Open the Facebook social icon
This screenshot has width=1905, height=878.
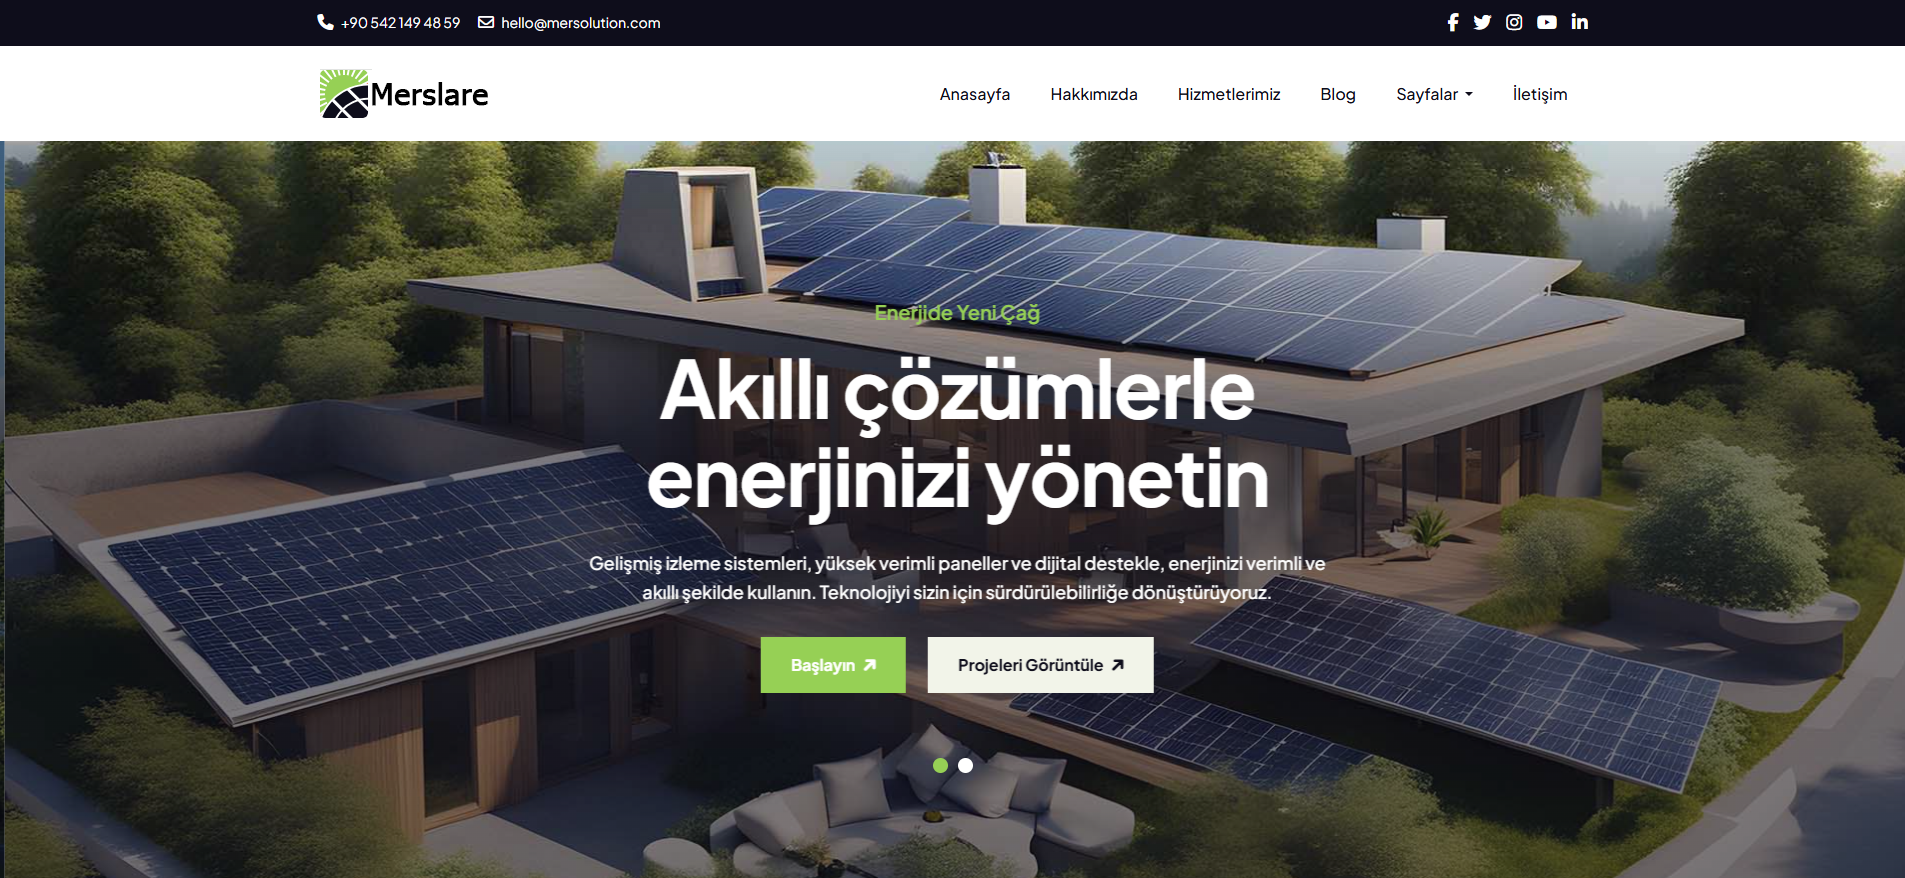pos(1453,22)
